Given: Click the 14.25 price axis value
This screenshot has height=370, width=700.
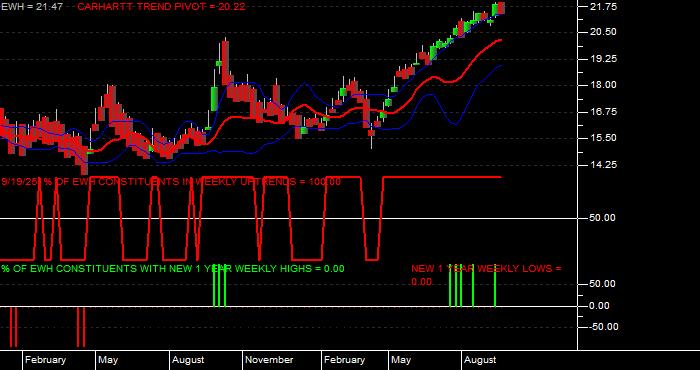Looking at the screenshot, I should point(604,165).
